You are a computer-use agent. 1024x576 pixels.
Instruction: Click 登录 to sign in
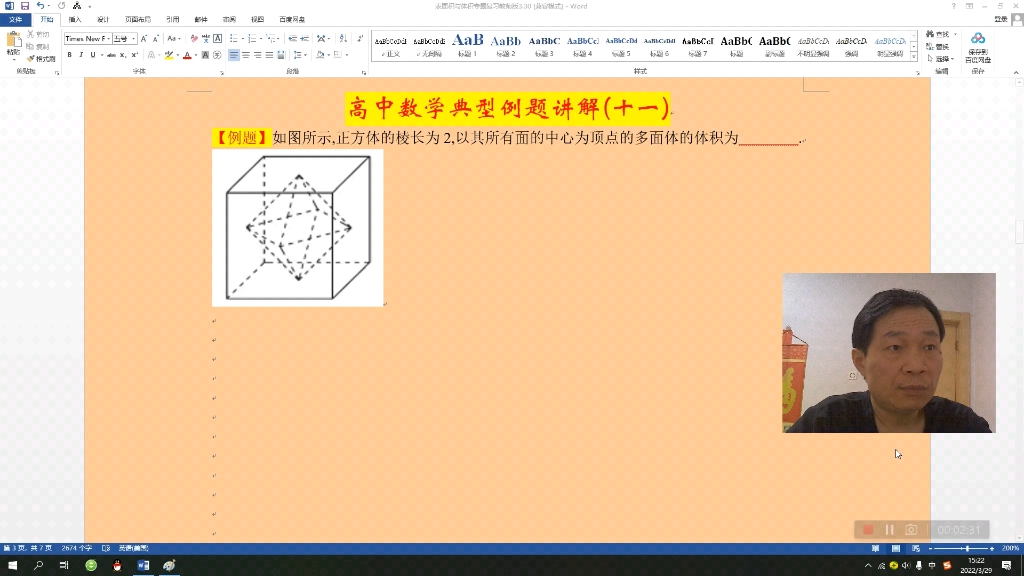[x=1000, y=19]
